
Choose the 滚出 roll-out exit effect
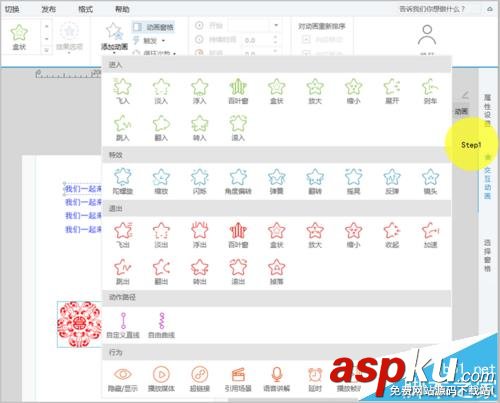click(238, 272)
